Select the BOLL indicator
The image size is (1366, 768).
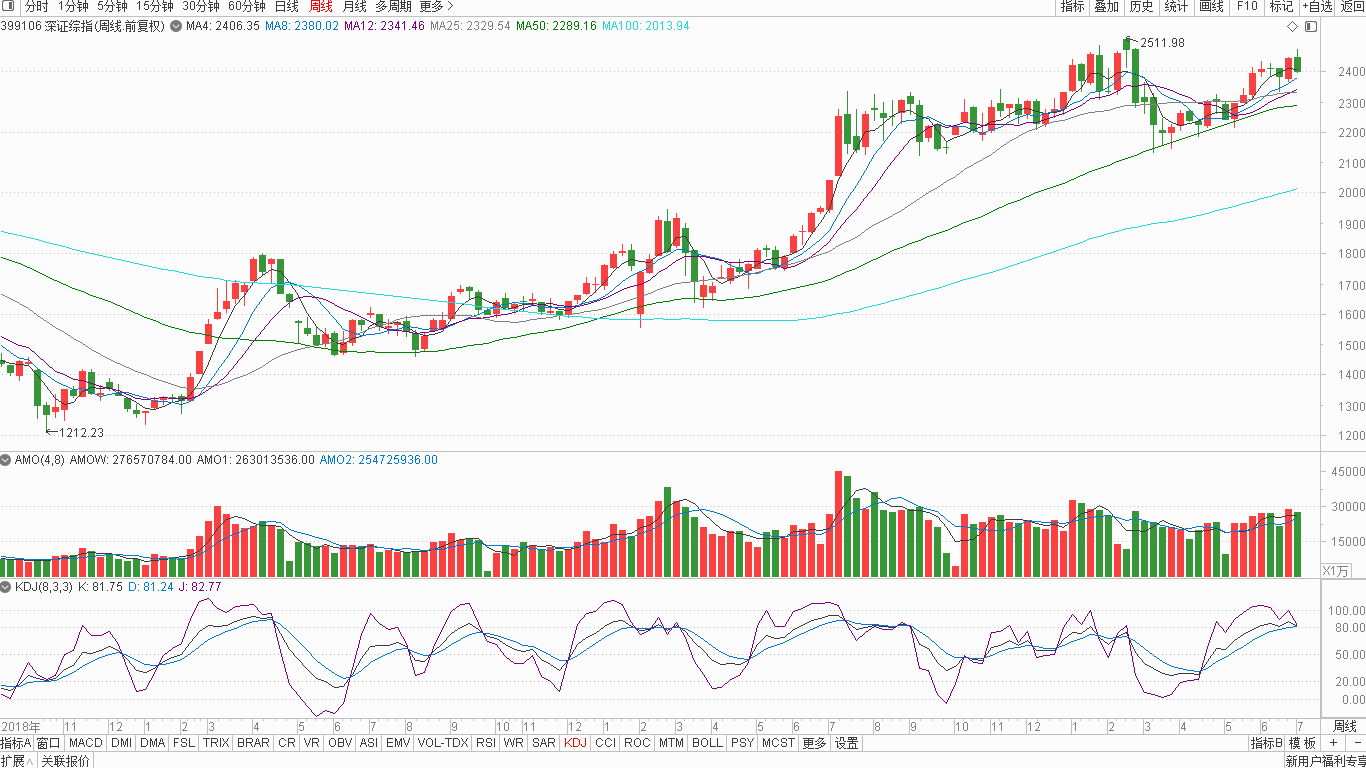(x=707, y=743)
